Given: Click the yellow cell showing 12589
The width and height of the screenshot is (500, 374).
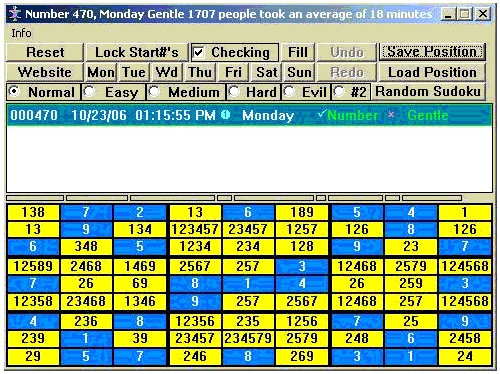Looking at the screenshot, I should (33, 266).
